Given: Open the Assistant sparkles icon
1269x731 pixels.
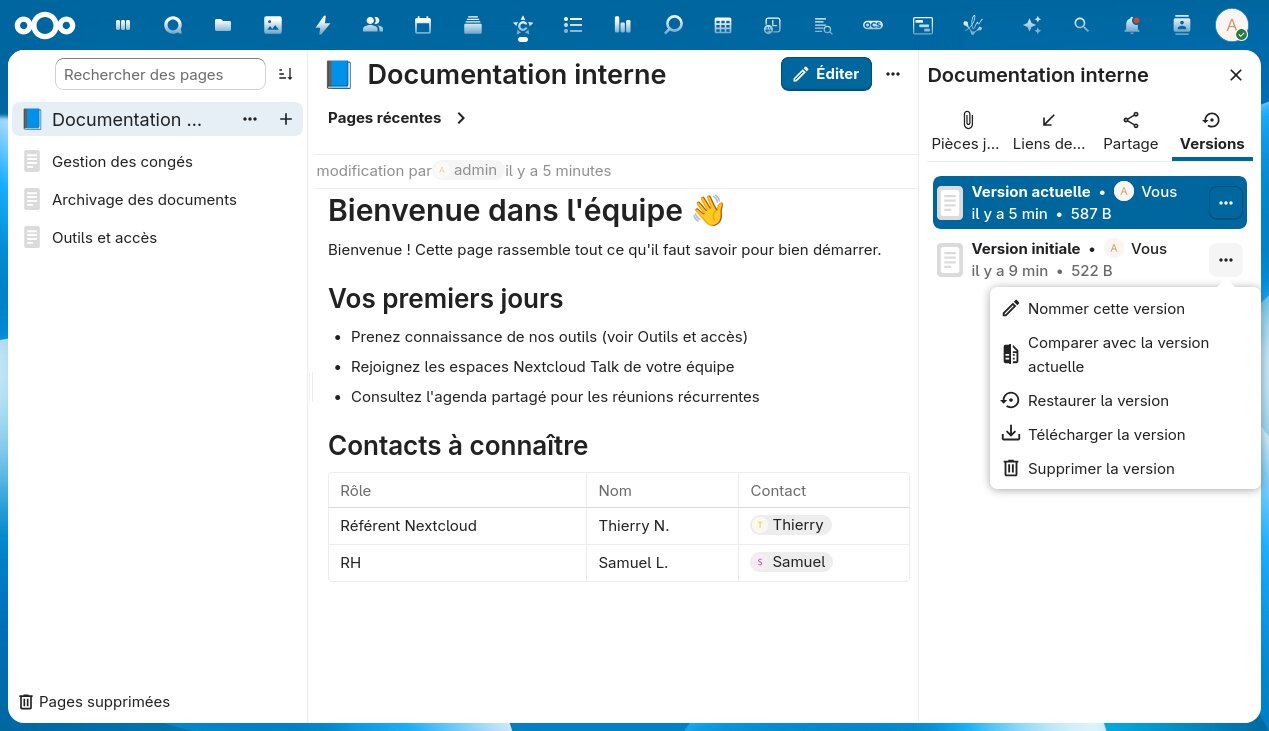Looking at the screenshot, I should (1032, 25).
